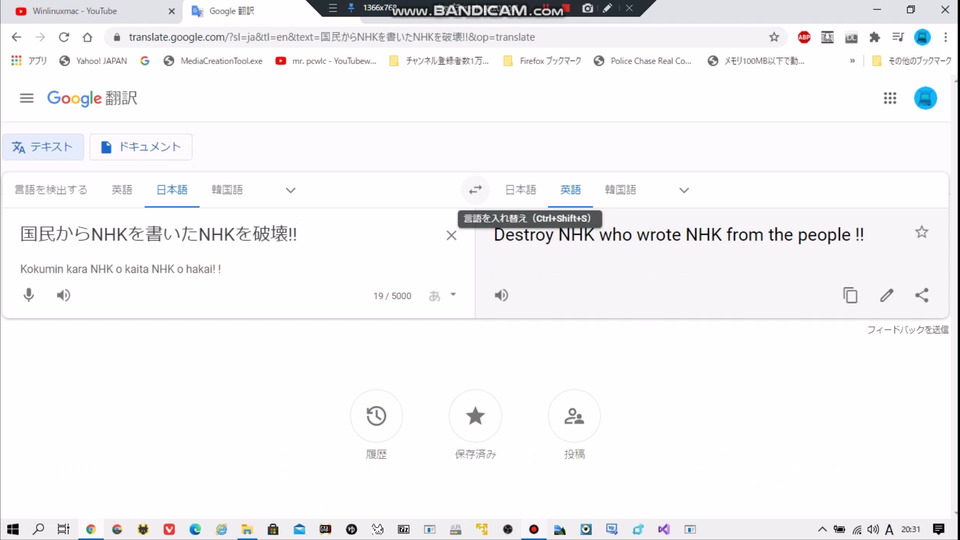Open the taskbar volume control

(x=873, y=529)
